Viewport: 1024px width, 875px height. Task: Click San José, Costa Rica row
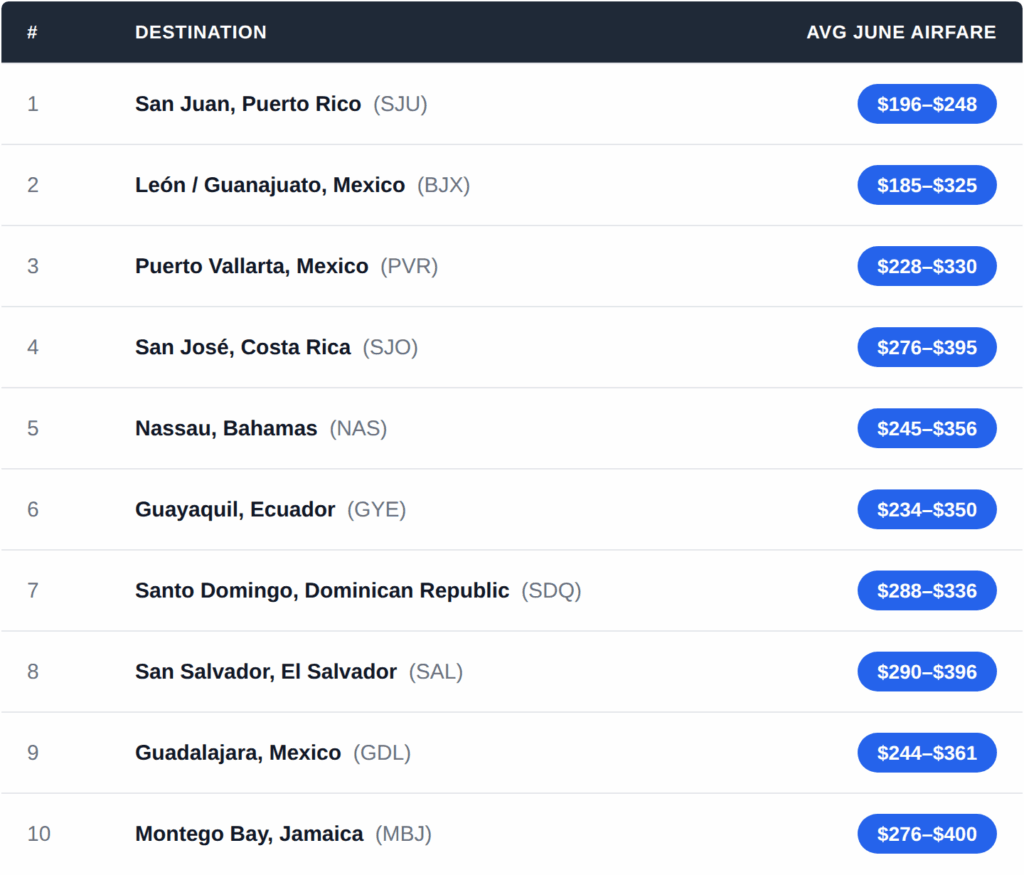pos(243,347)
